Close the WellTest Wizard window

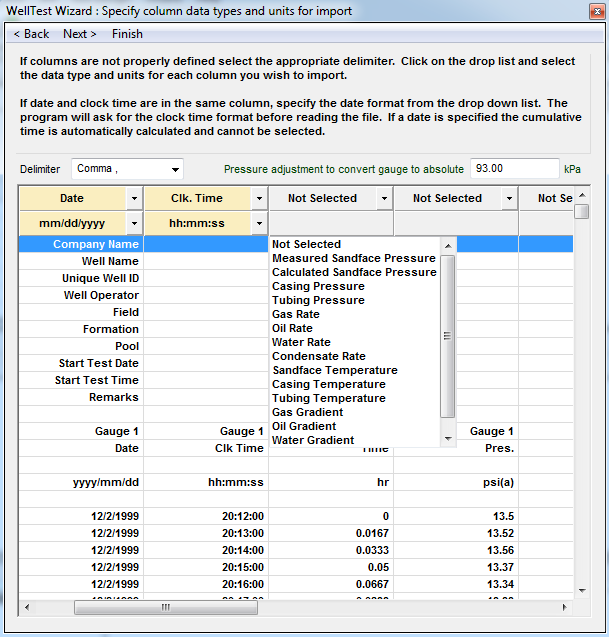597,11
